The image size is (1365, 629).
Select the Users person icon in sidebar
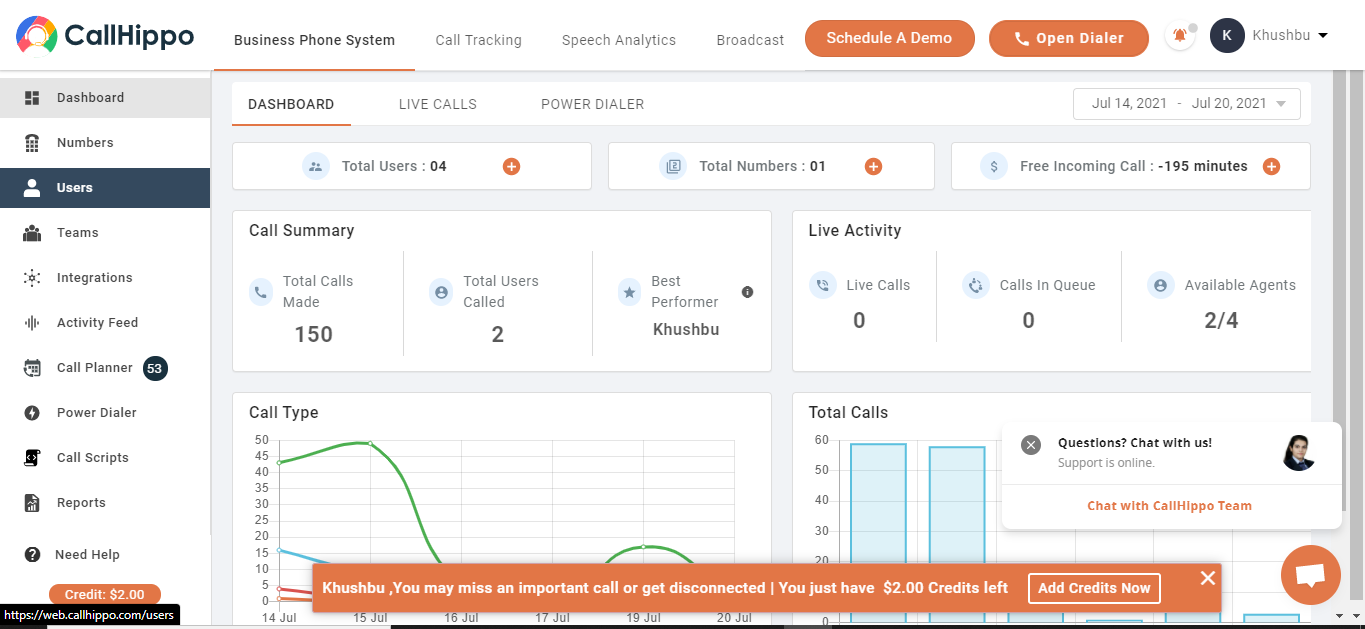point(32,188)
